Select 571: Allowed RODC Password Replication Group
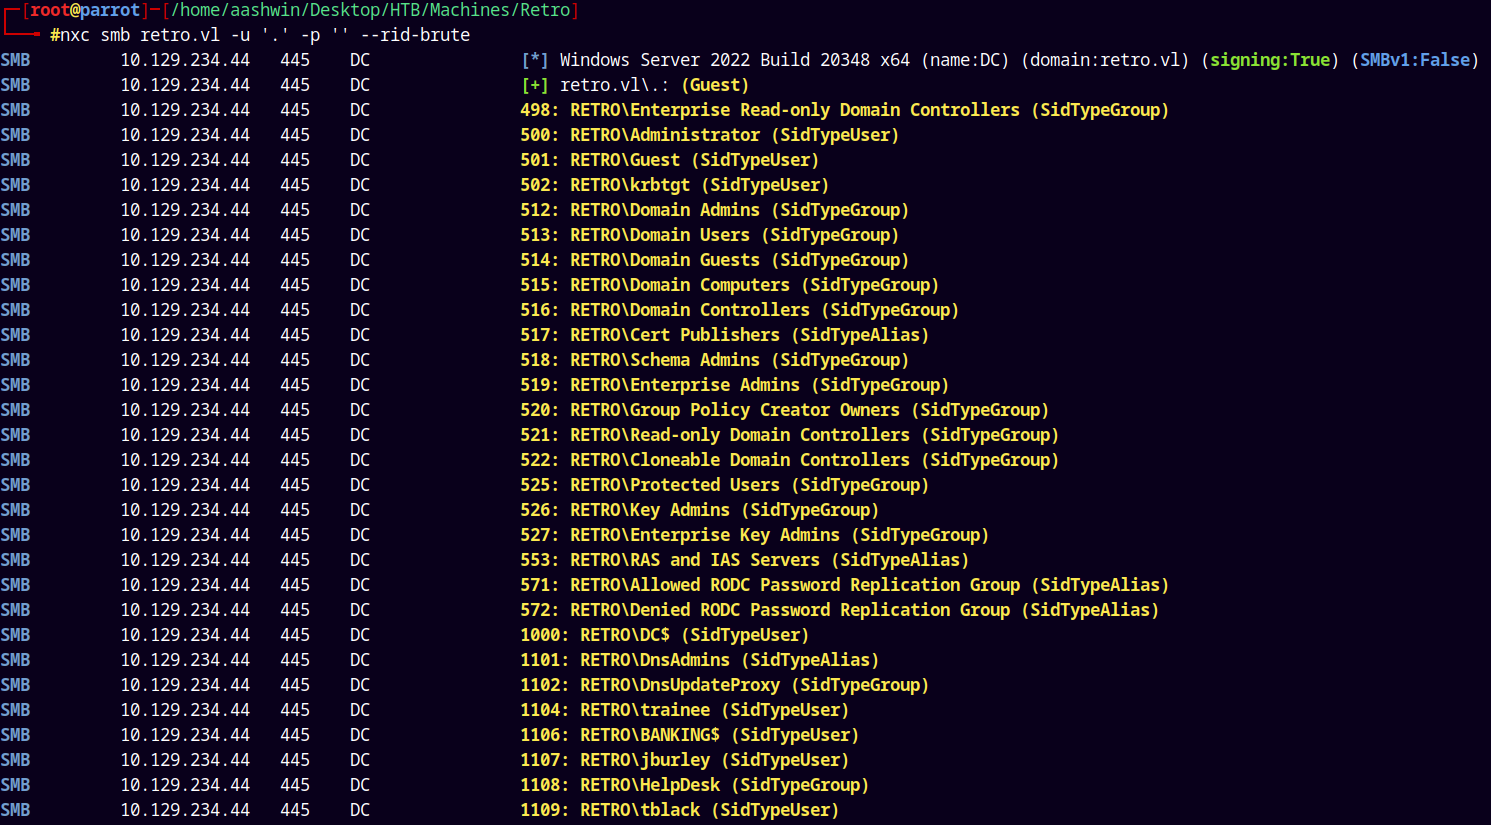Viewport: 1491px width, 825px height. click(x=844, y=585)
